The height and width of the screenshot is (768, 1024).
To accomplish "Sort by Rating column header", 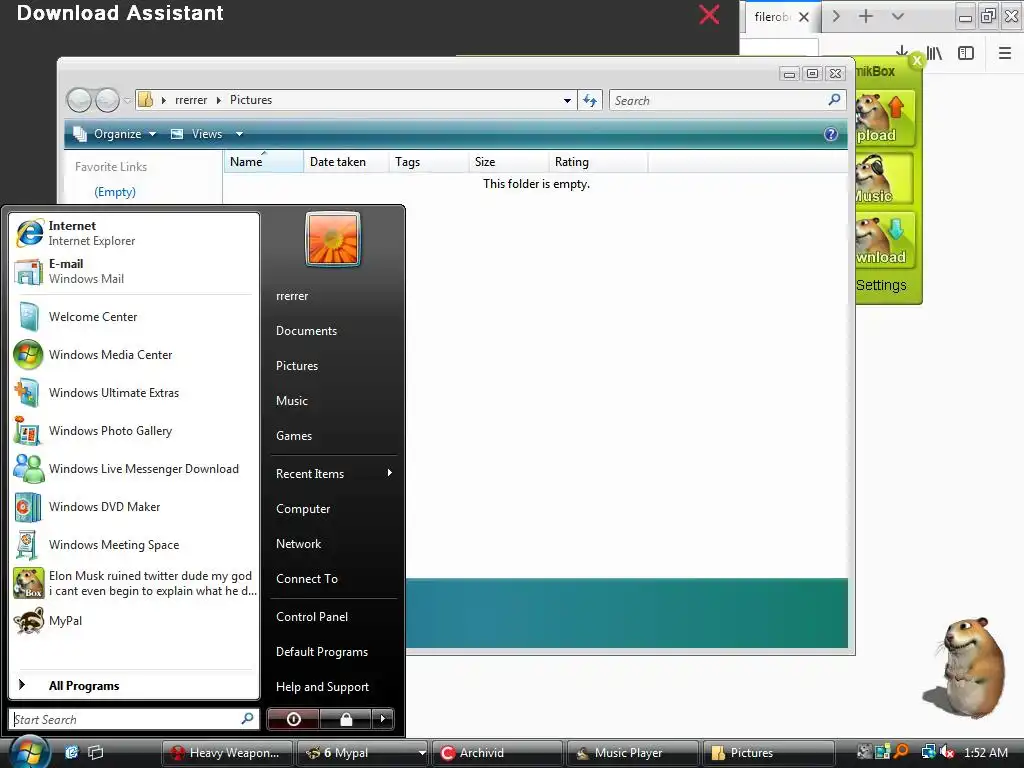I will point(598,162).
